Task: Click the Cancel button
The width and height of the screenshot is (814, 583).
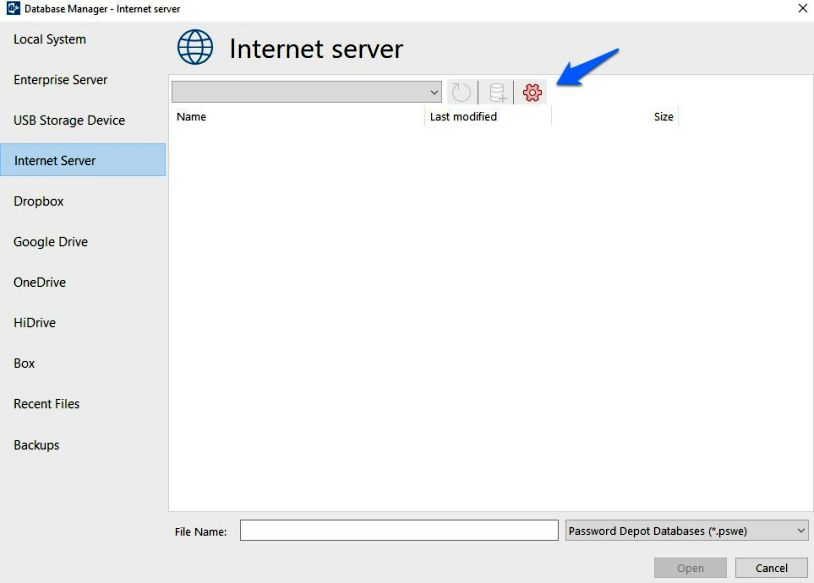Action: (771, 568)
